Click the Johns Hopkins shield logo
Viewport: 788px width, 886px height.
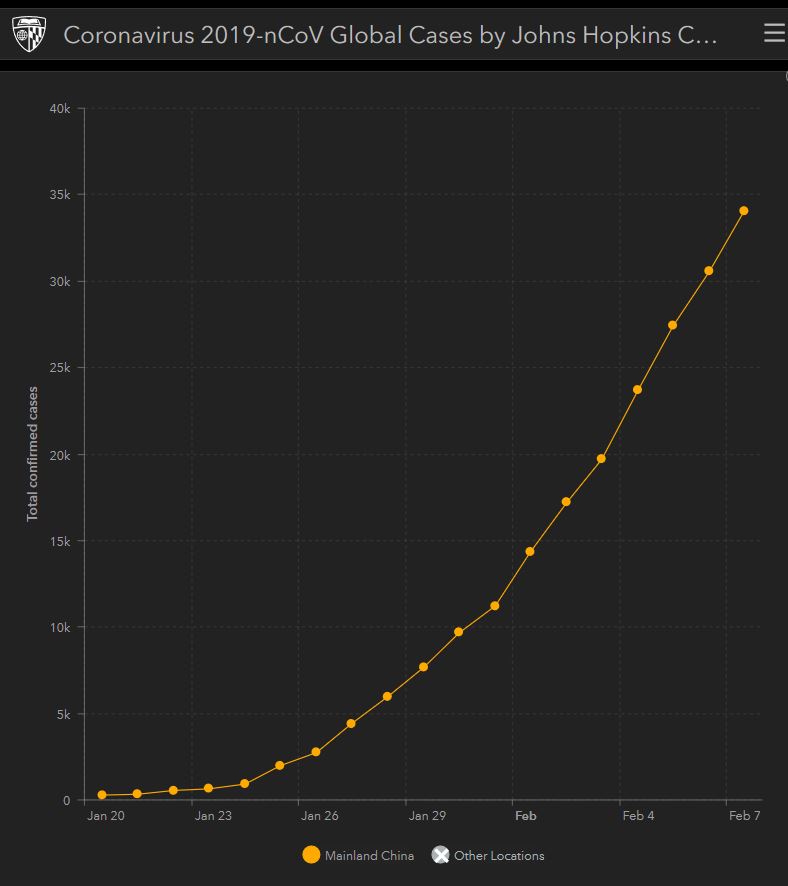pyautogui.click(x=29, y=35)
